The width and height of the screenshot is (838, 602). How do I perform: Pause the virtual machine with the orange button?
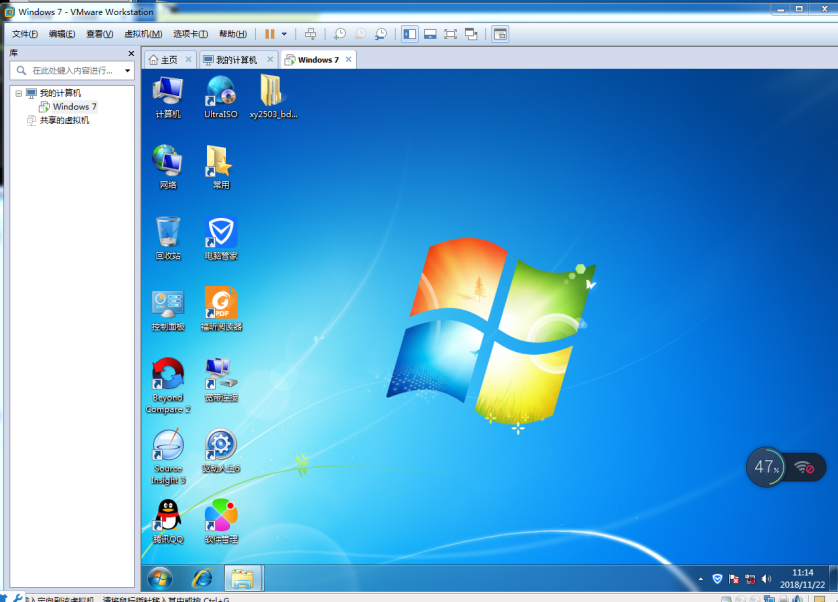tap(269, 34)
